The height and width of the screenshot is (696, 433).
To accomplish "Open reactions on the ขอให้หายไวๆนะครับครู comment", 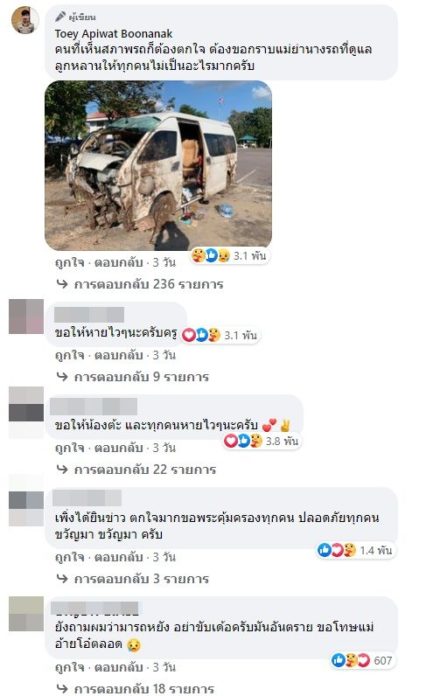I will click(220, 335).
